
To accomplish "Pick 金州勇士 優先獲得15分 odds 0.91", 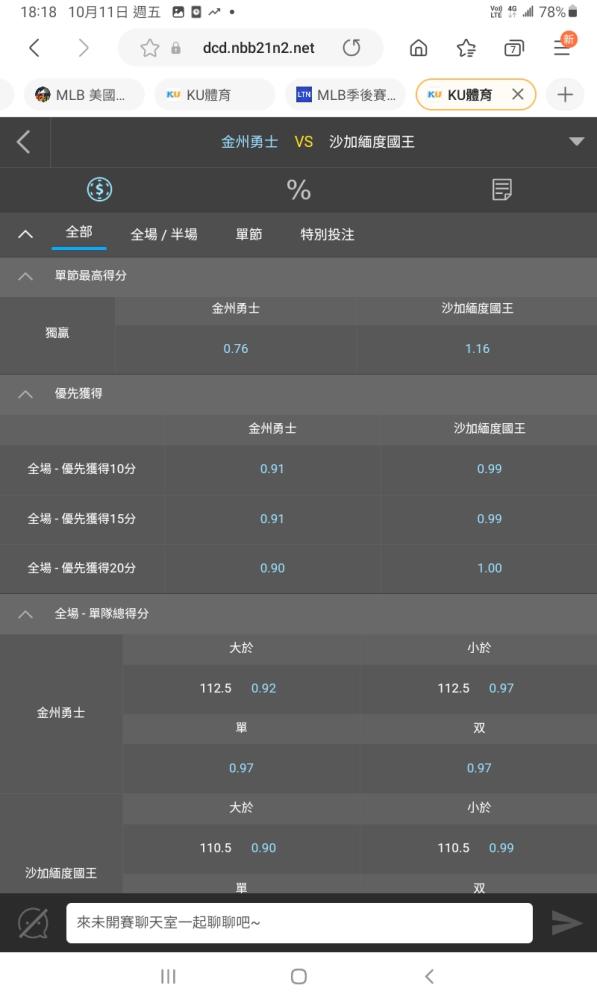I will pyautogui.click(x=272, y=518).
